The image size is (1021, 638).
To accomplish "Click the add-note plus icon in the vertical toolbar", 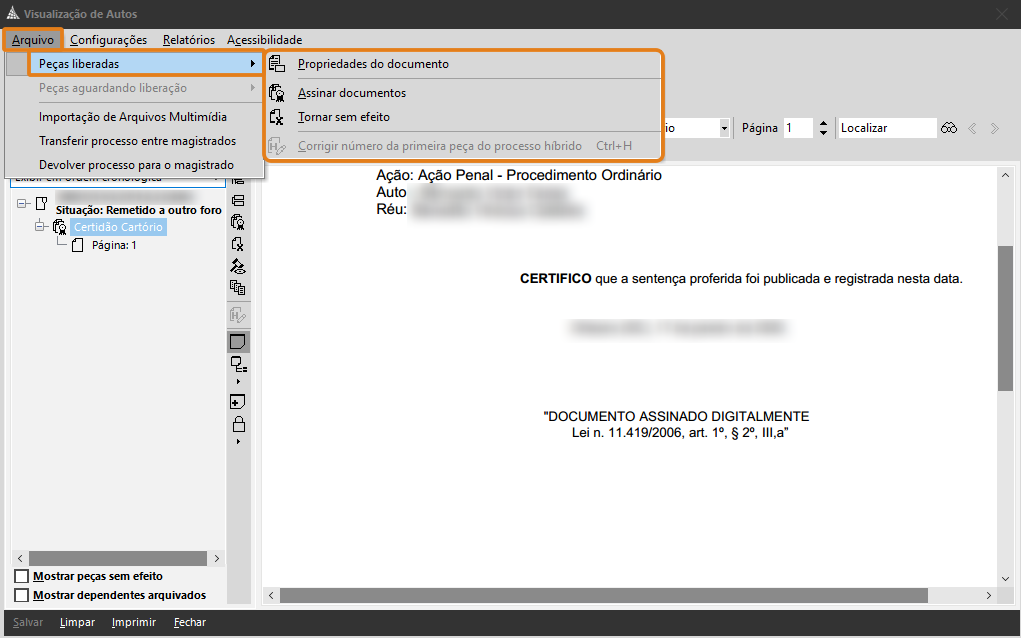I will 238,402.
